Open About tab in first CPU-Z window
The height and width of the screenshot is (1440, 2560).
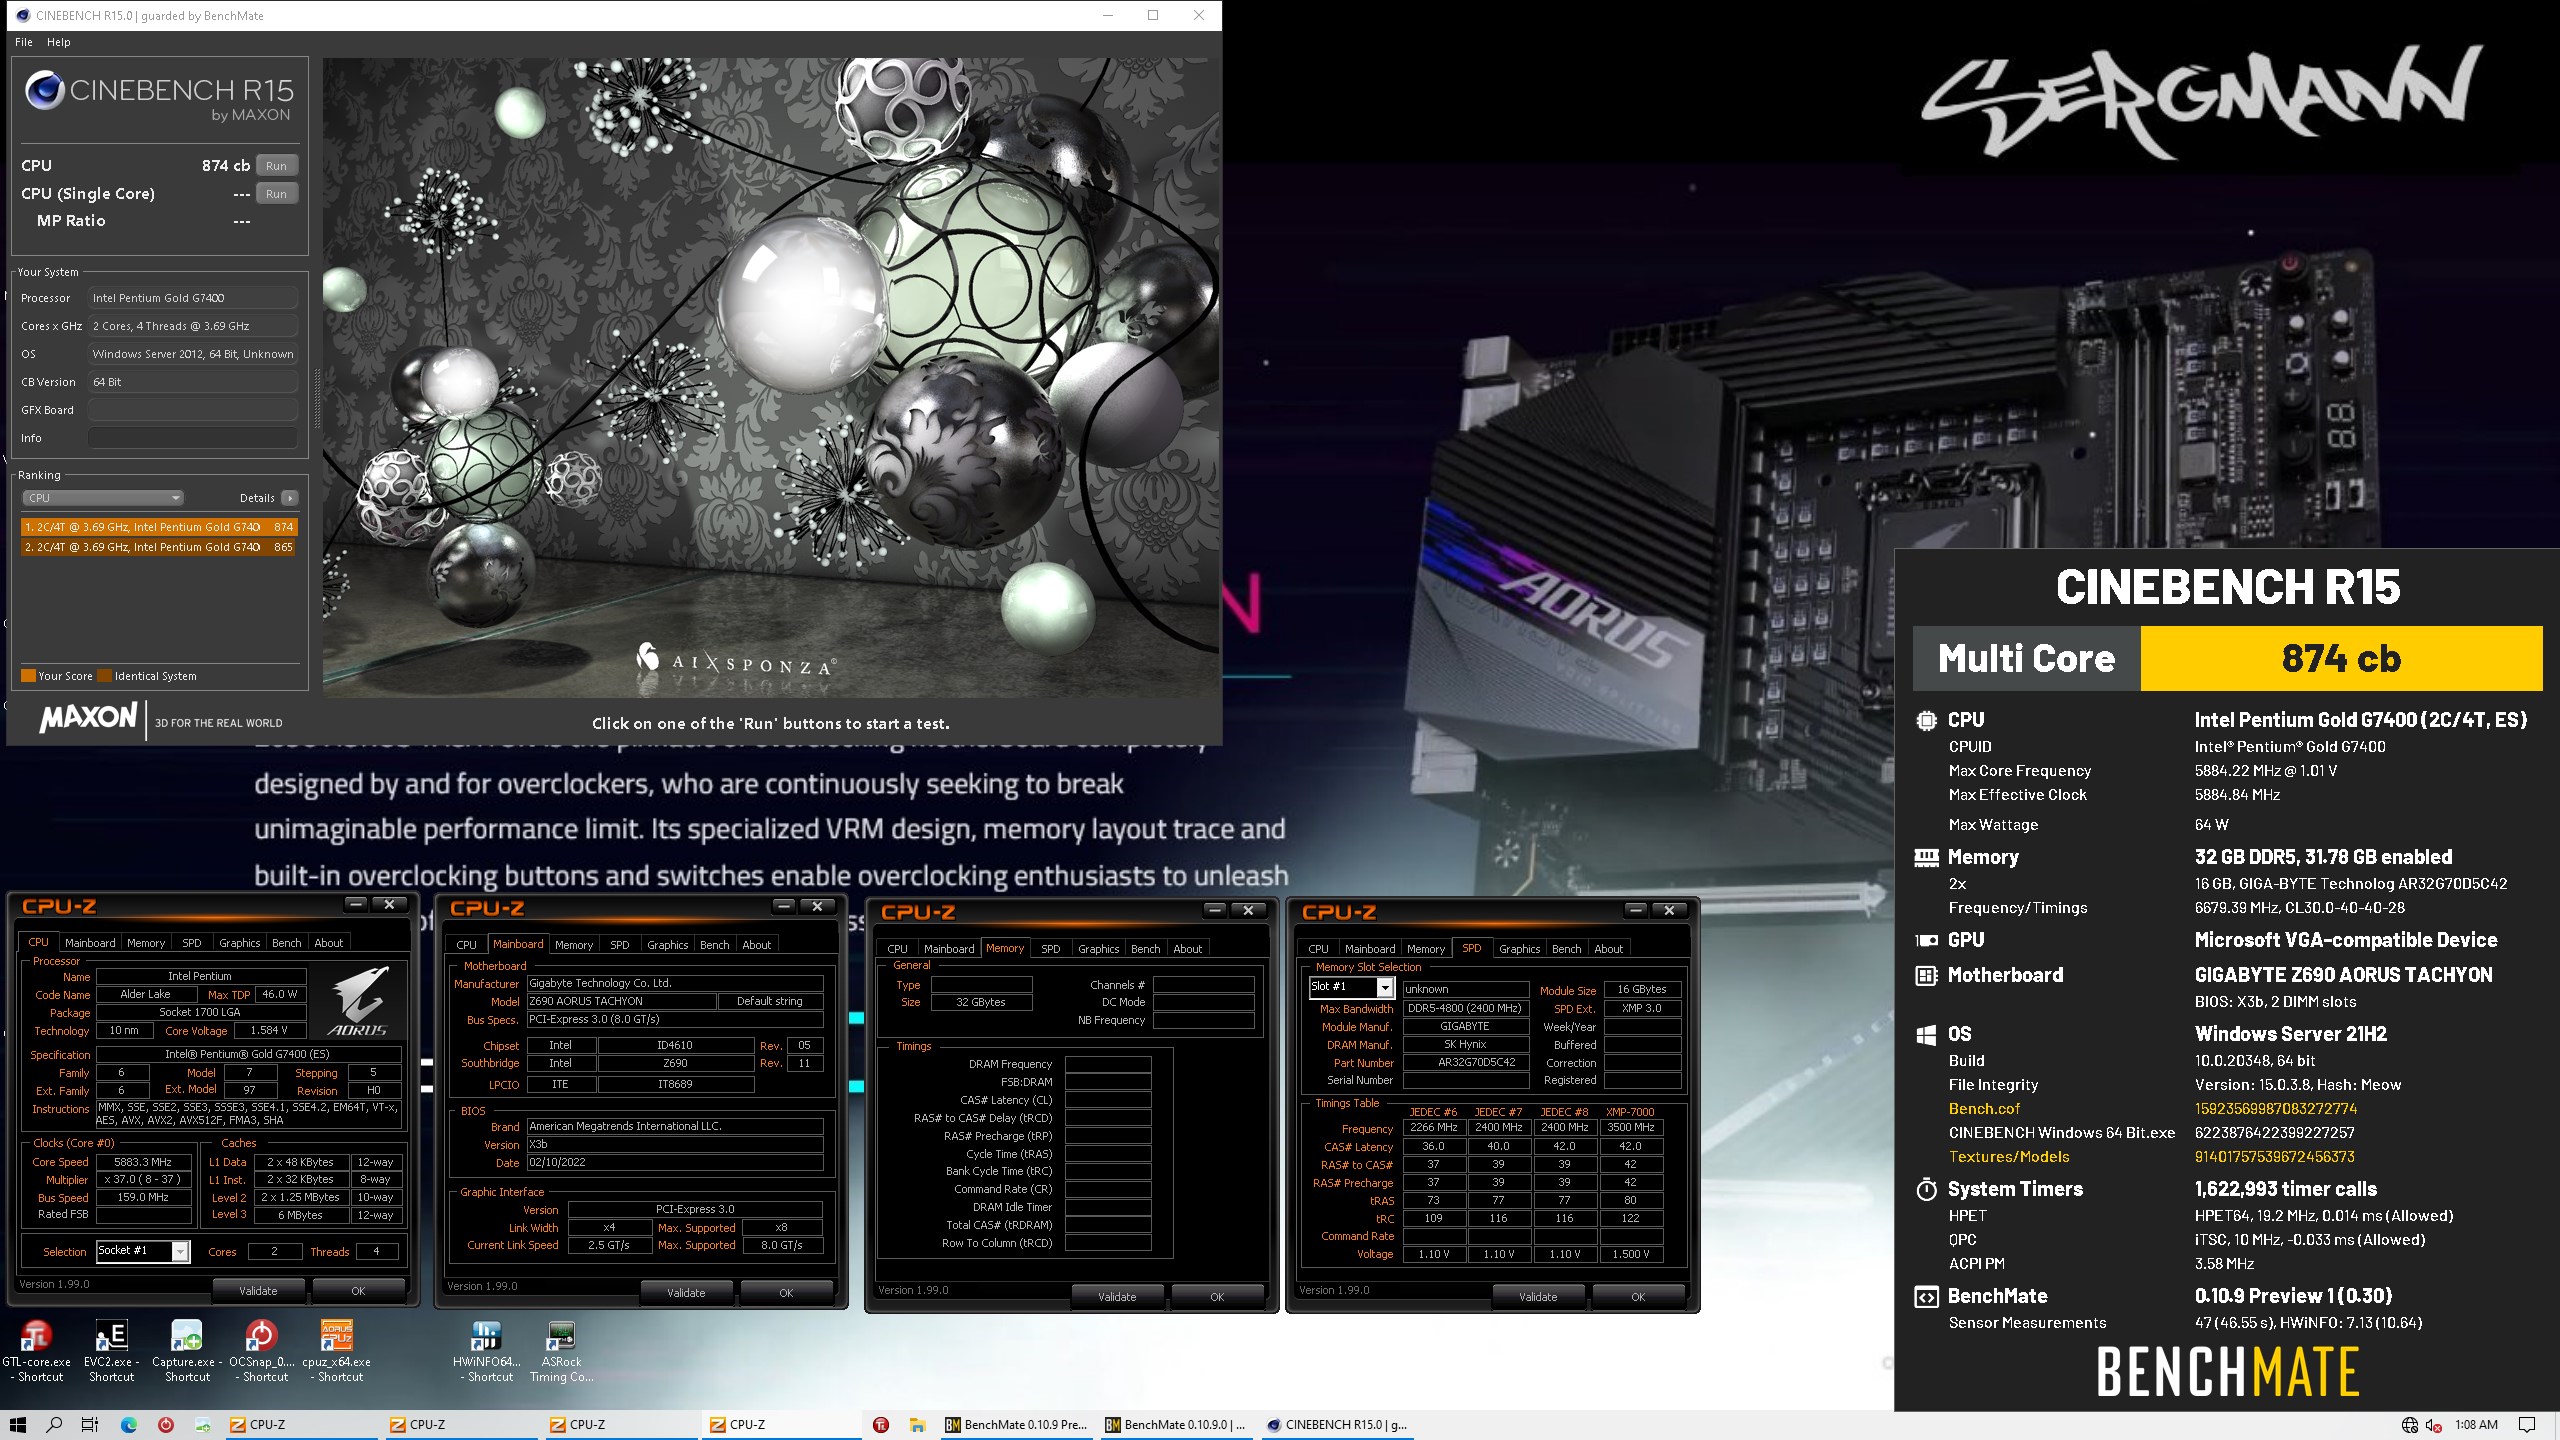click(x=328, y=943)
